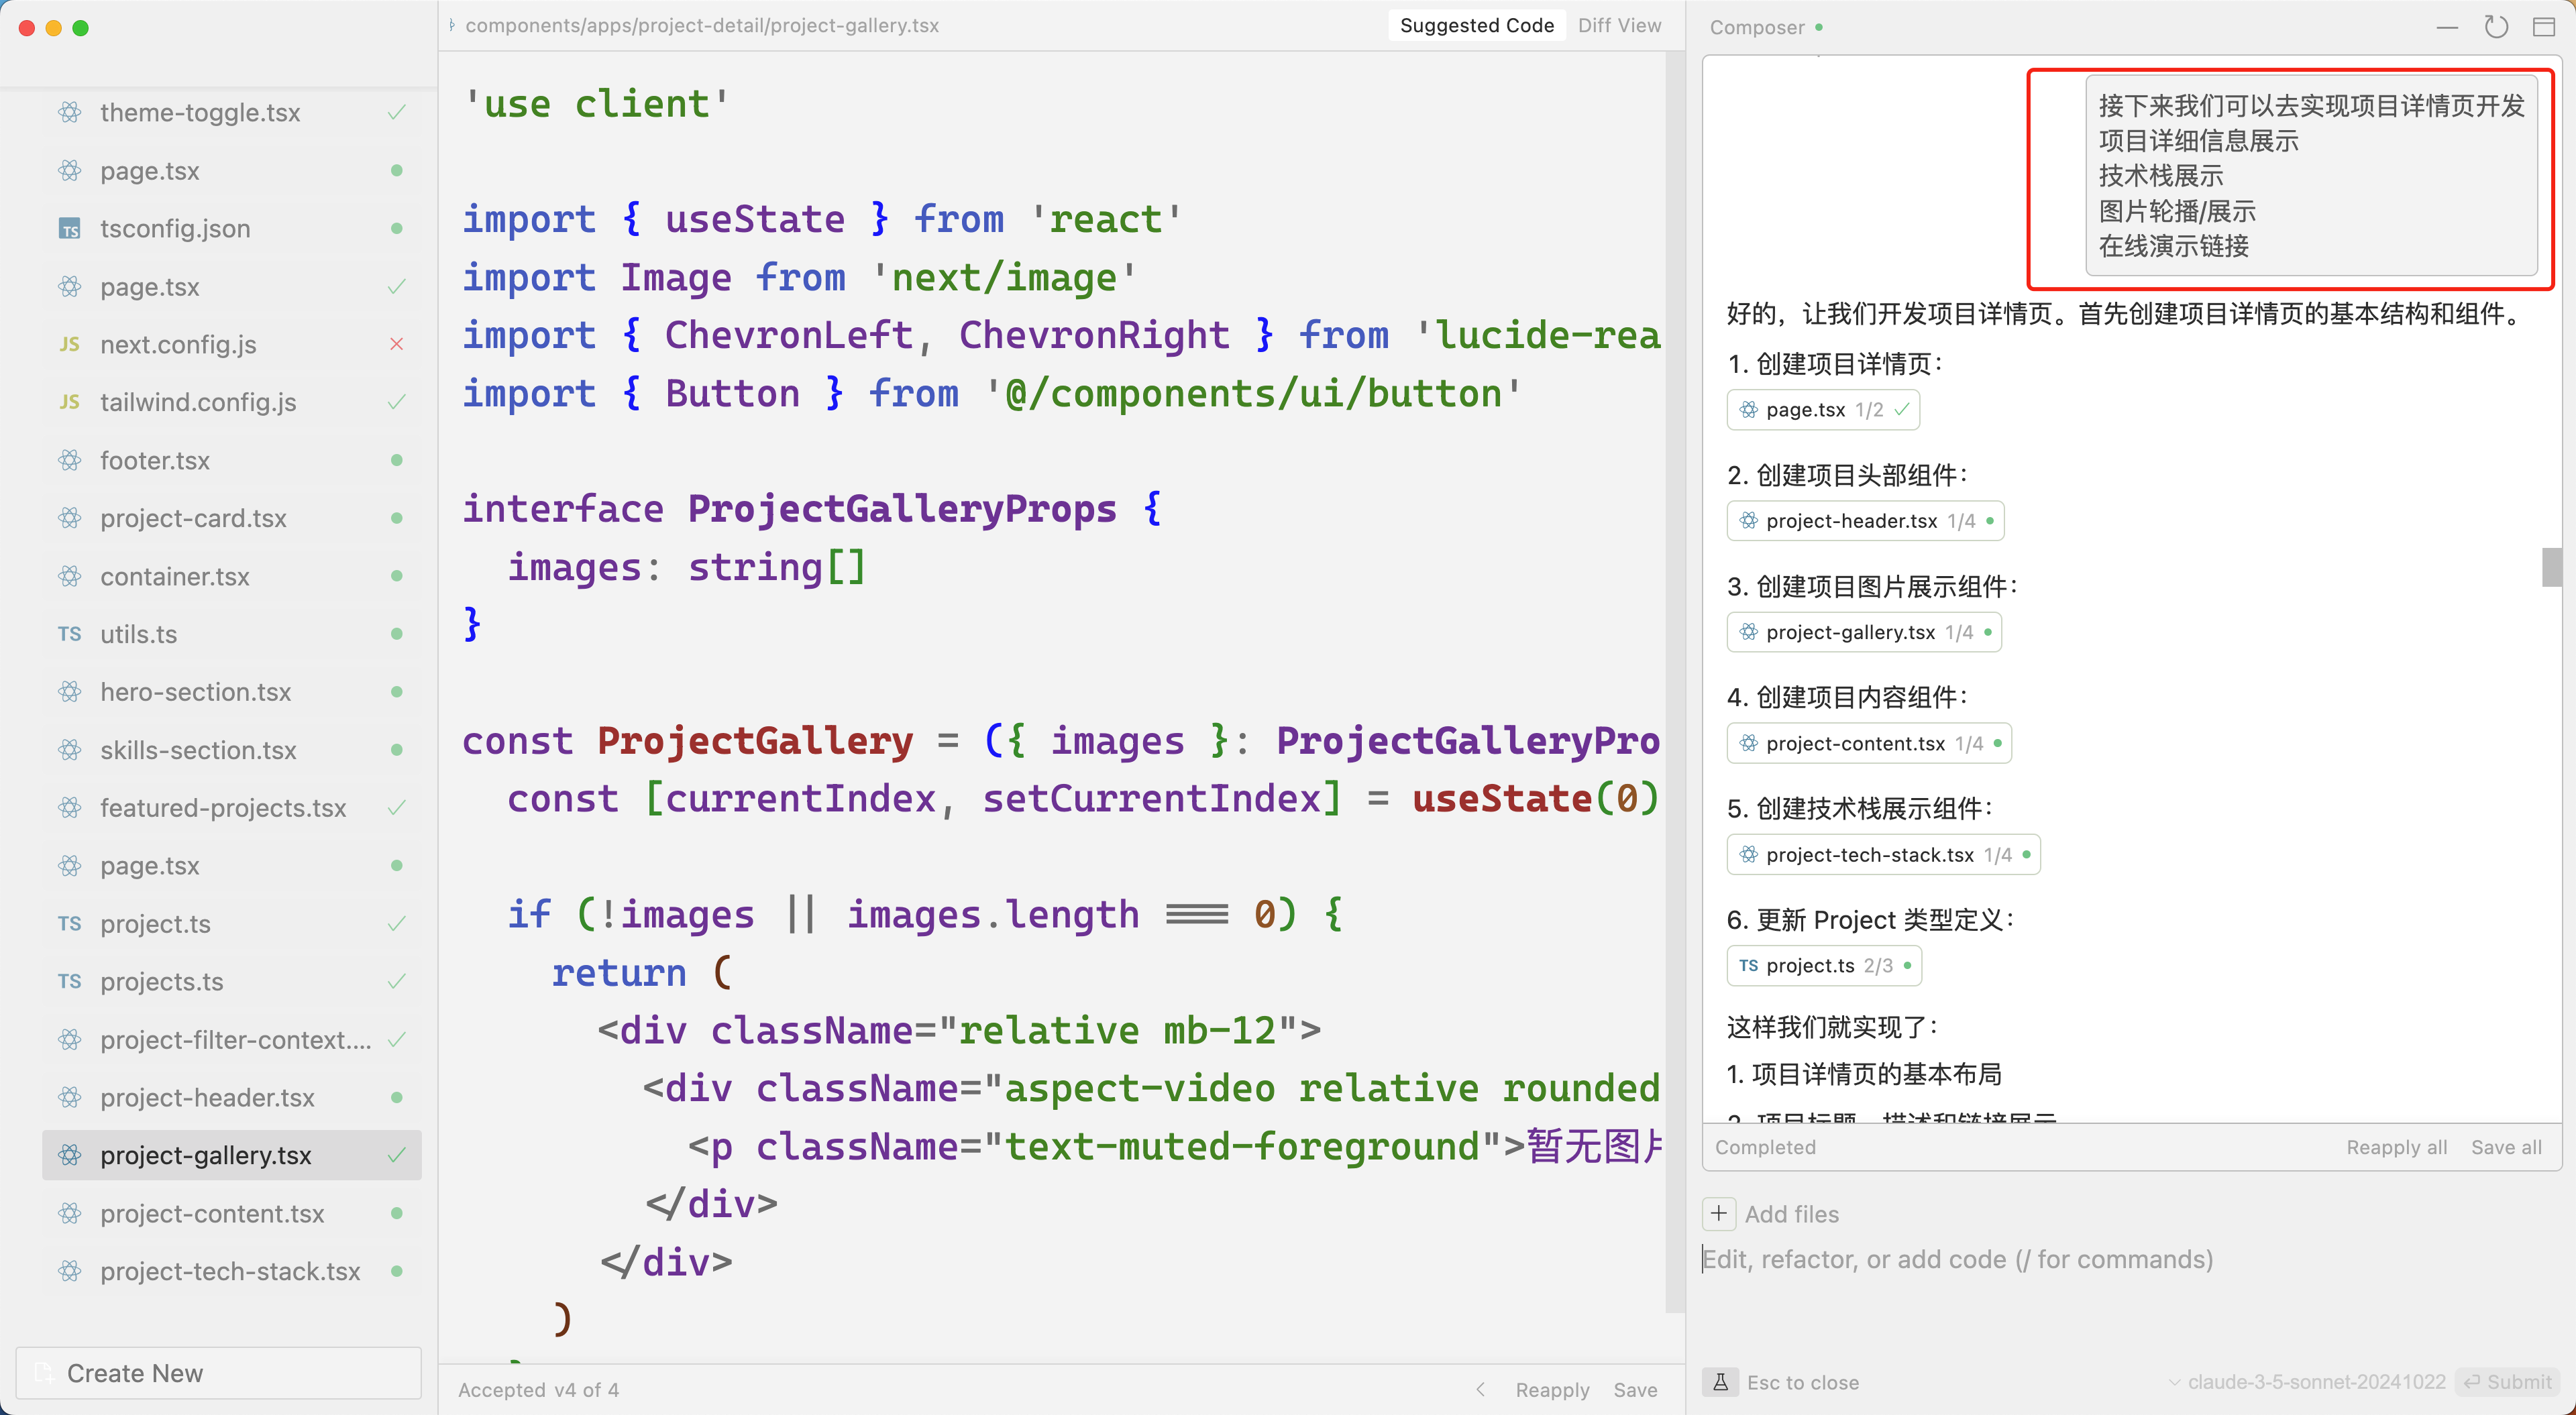Click the checkmark on featured-projects.tsx row

coord(397,808)
